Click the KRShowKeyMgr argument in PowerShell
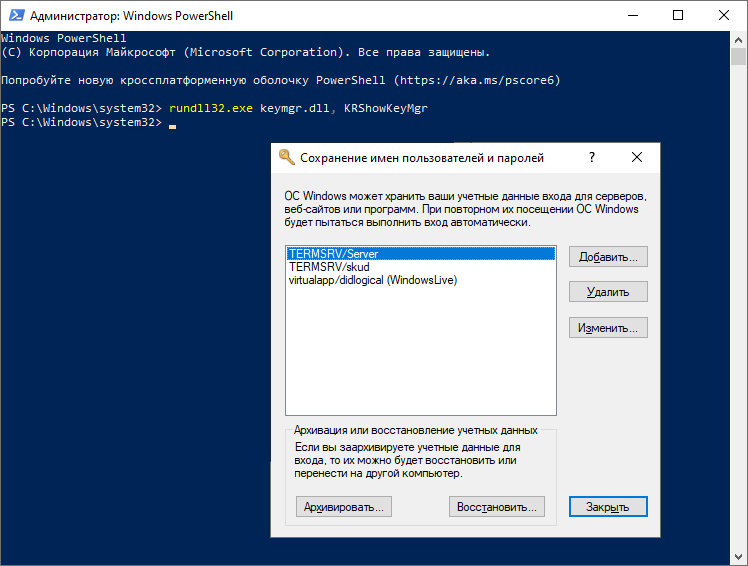 (385, 108)
